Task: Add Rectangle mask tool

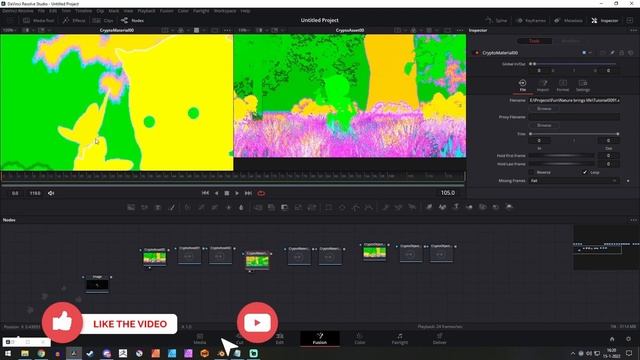Action: pos(329,207)
